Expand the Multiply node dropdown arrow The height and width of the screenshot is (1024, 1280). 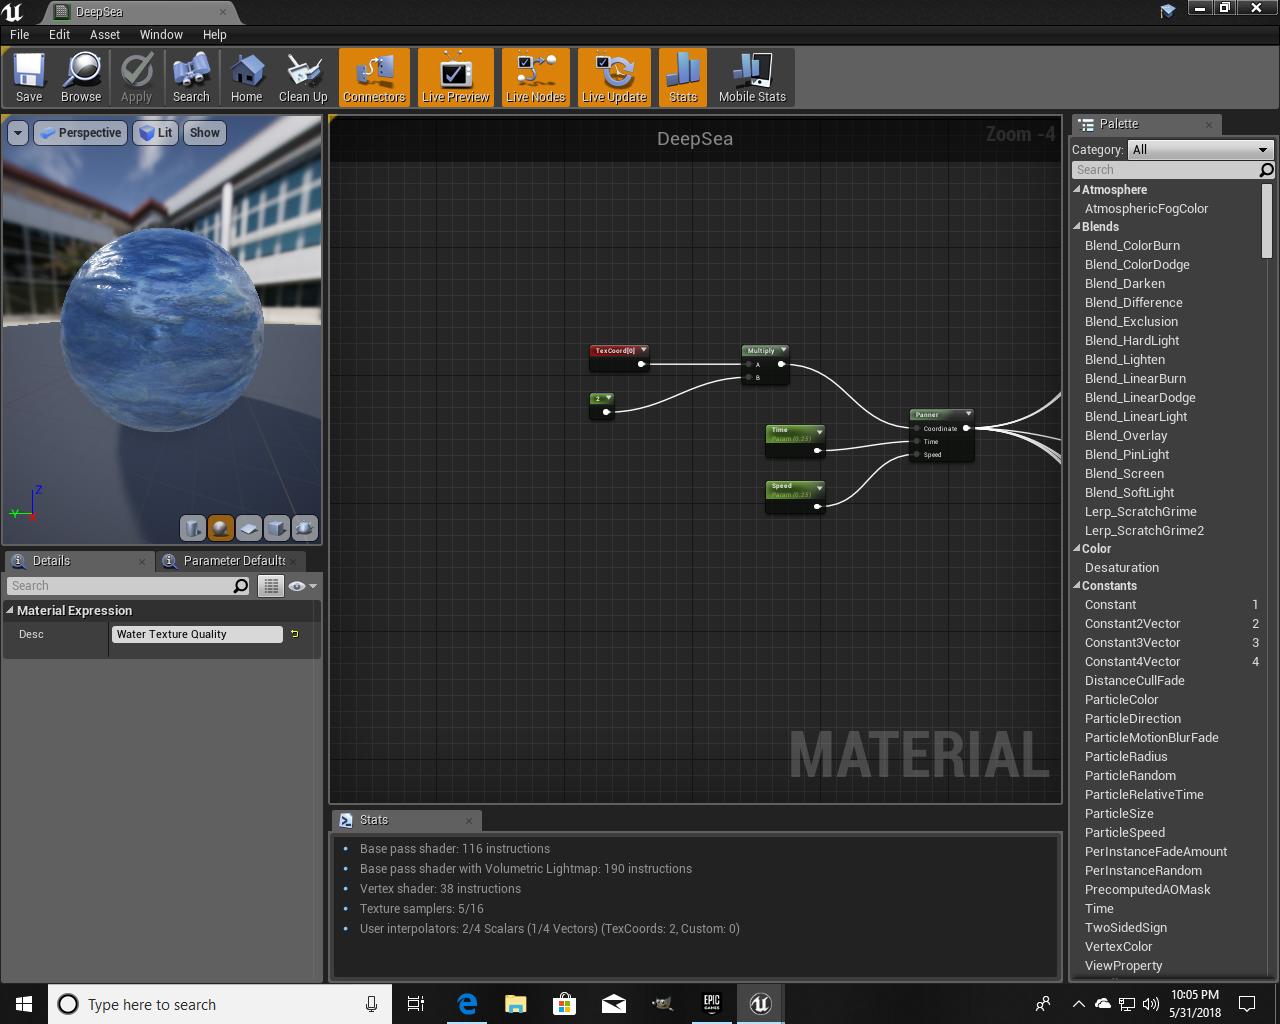[783, 350]
